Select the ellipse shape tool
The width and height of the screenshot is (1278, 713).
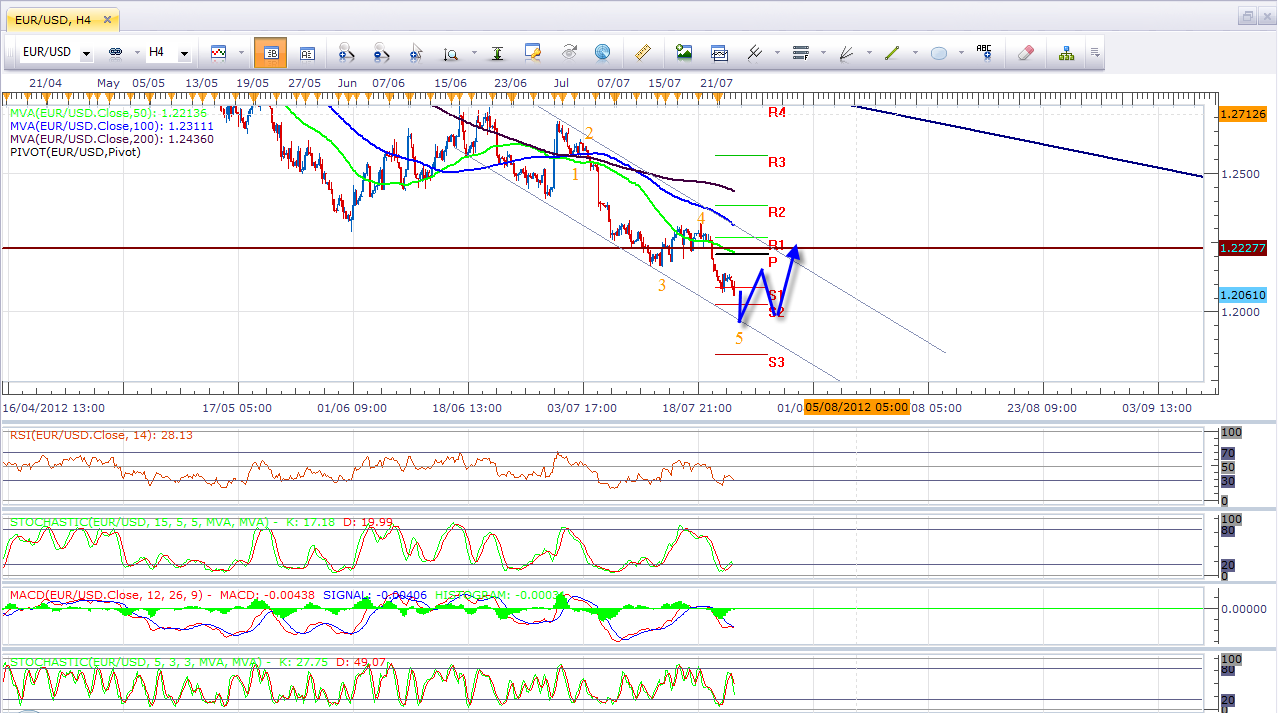click(939, 53)
